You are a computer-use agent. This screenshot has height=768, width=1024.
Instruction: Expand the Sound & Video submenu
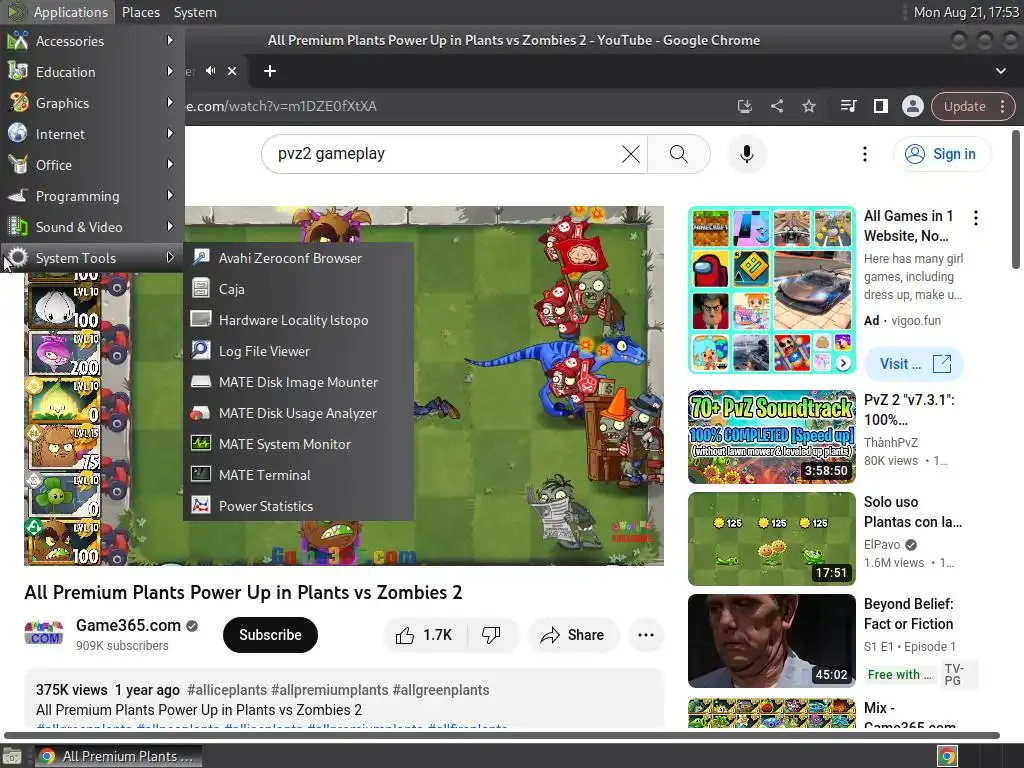coord(92,227)
